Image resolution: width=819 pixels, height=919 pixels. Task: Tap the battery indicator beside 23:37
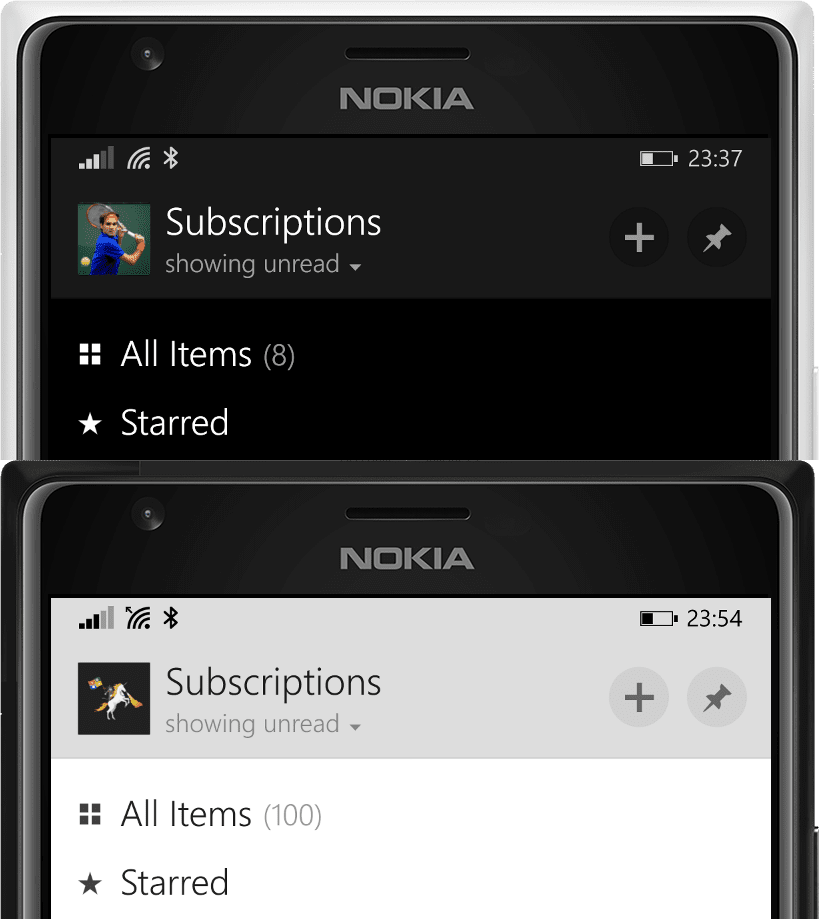[658, 158]
